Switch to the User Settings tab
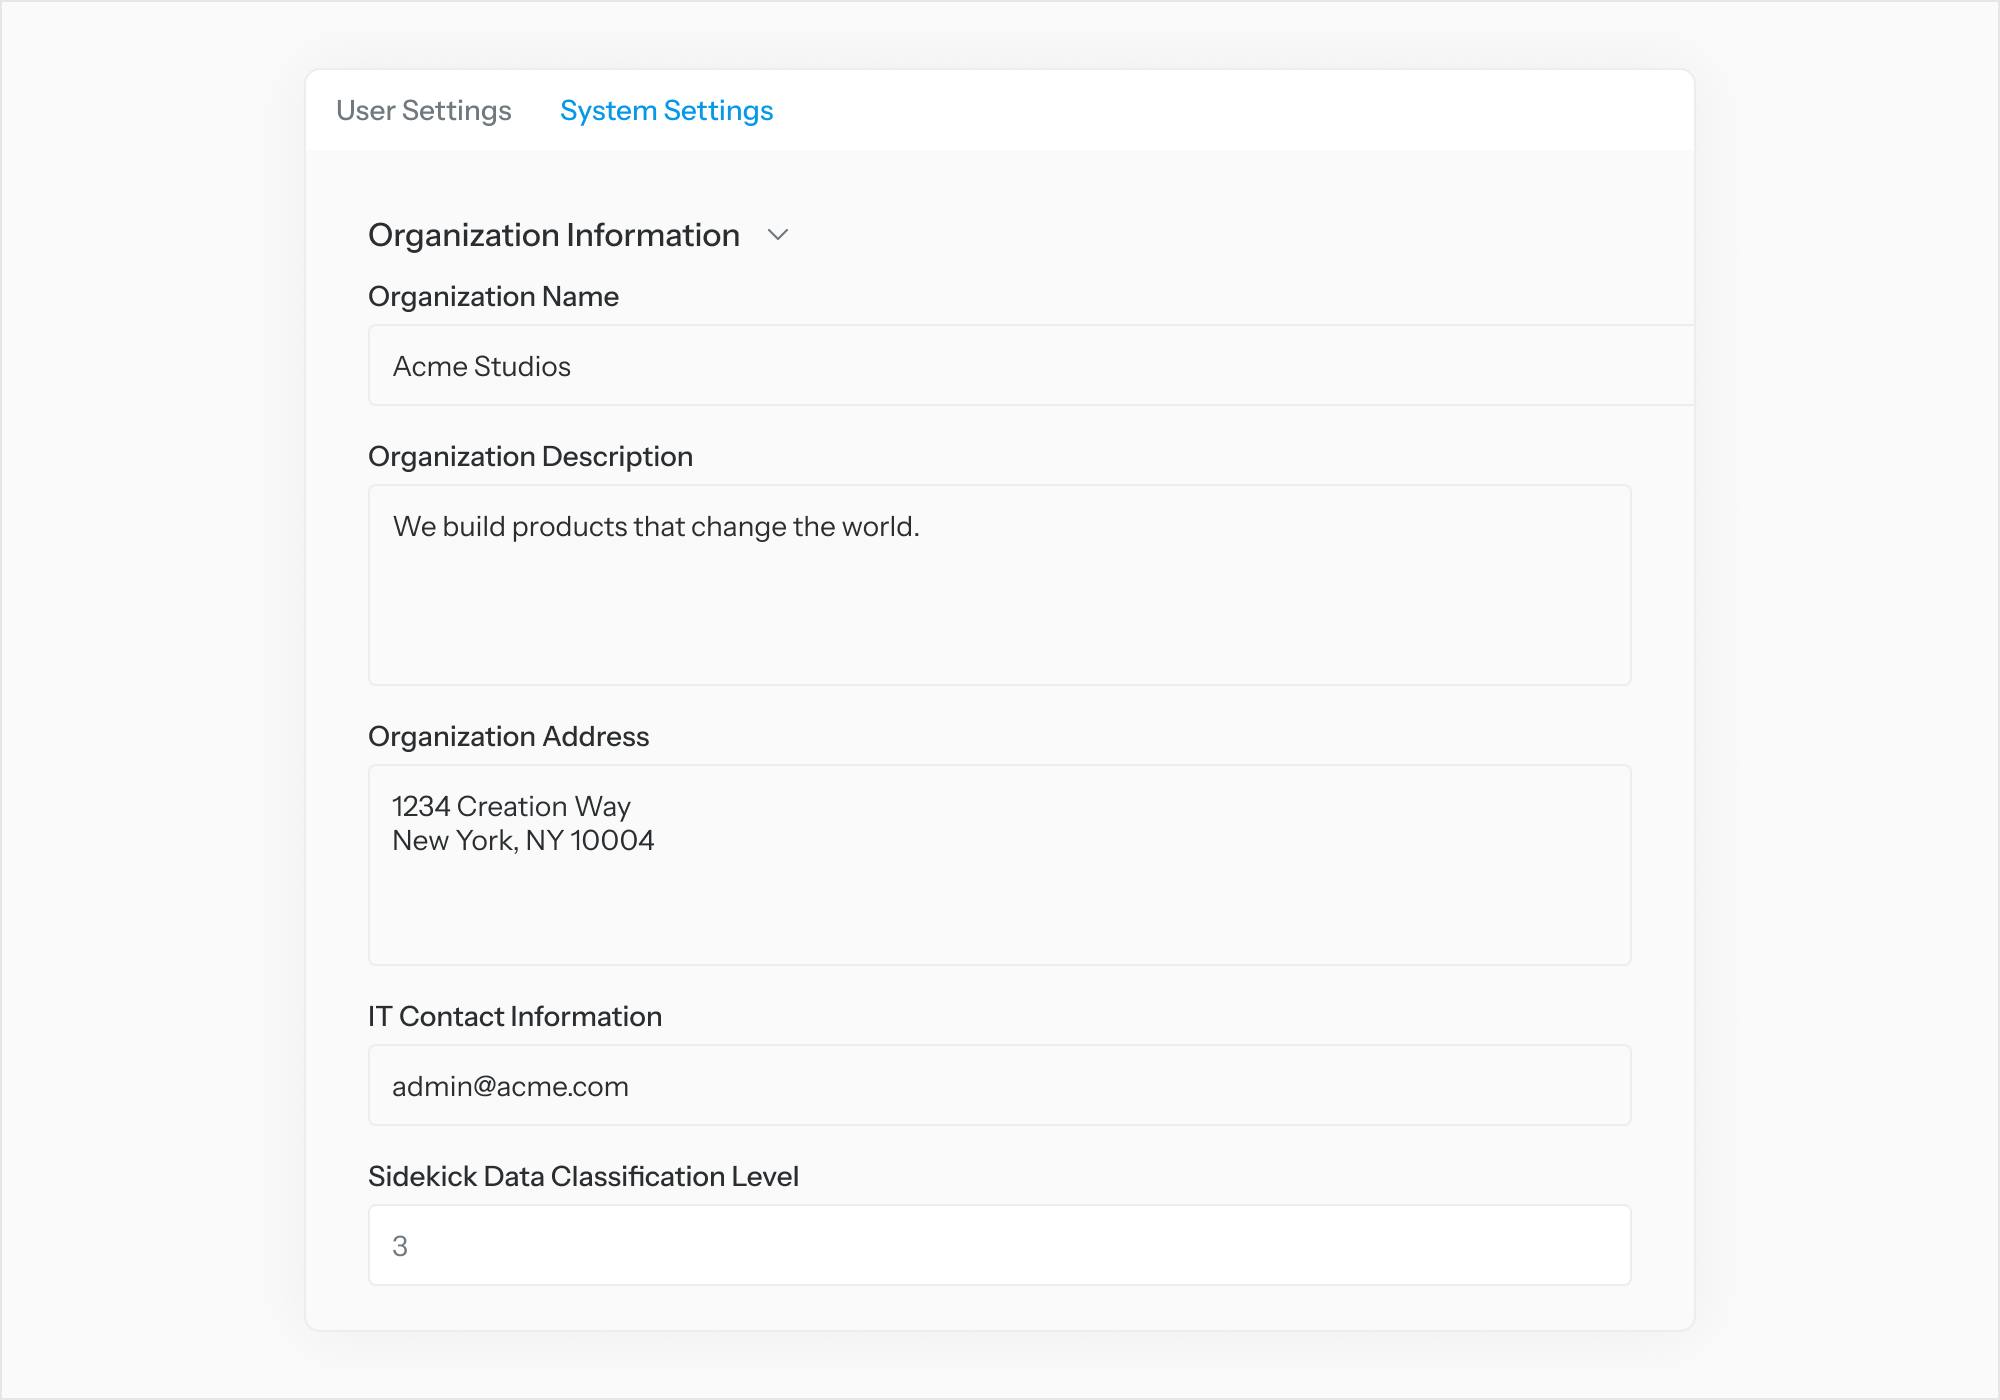This screenshot has height=1400, width=2000. (x=423, y=110)
